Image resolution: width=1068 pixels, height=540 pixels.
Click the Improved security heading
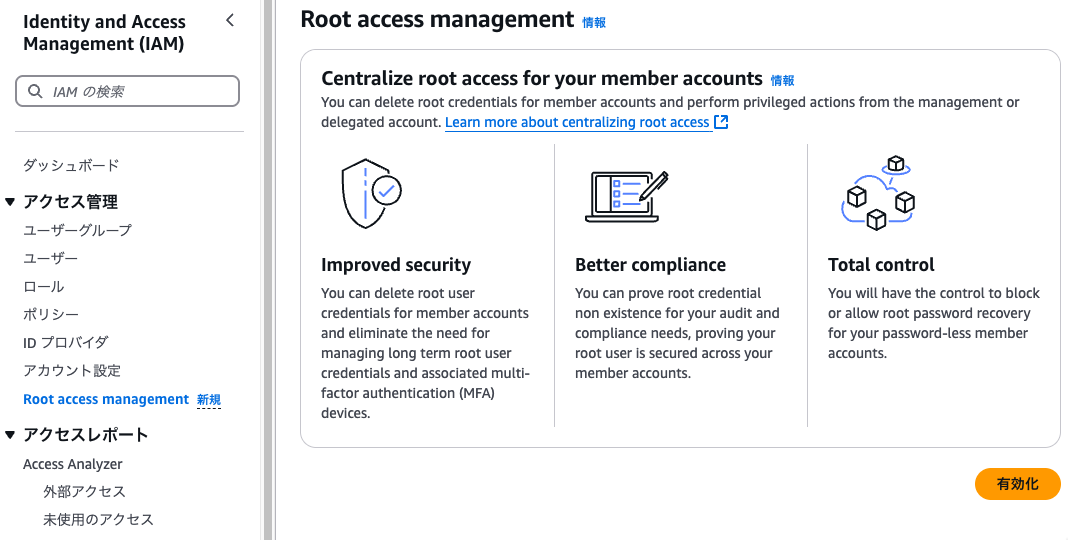396,265
